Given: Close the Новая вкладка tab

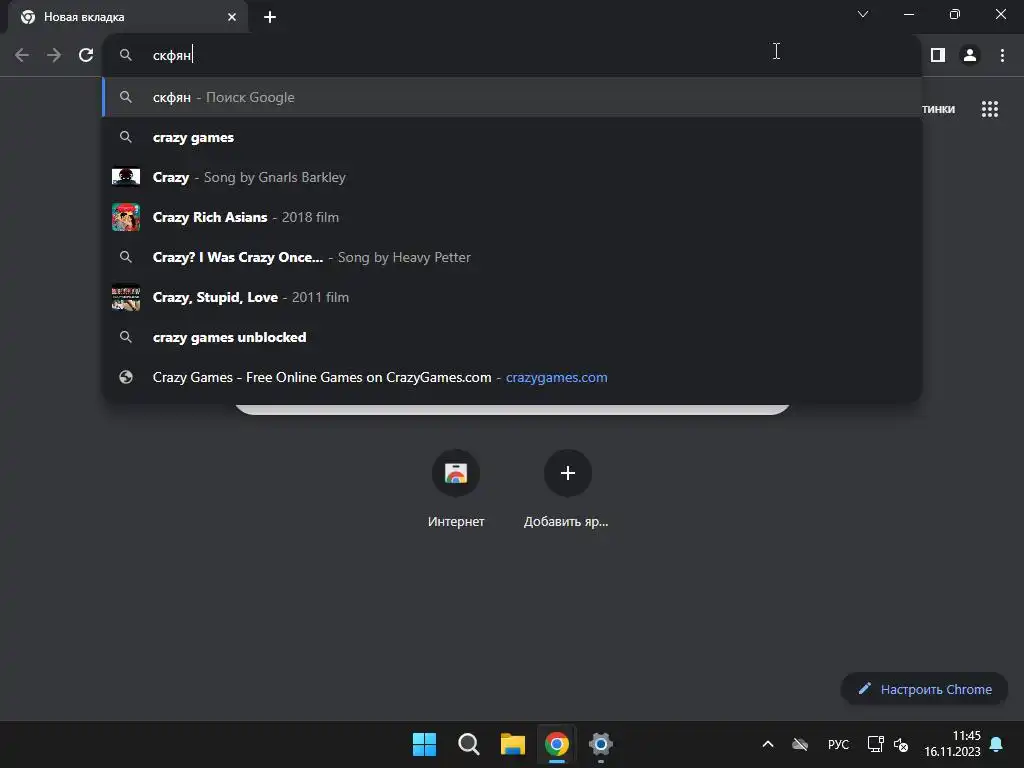Looking at the screenshot, I should [232, 17].
